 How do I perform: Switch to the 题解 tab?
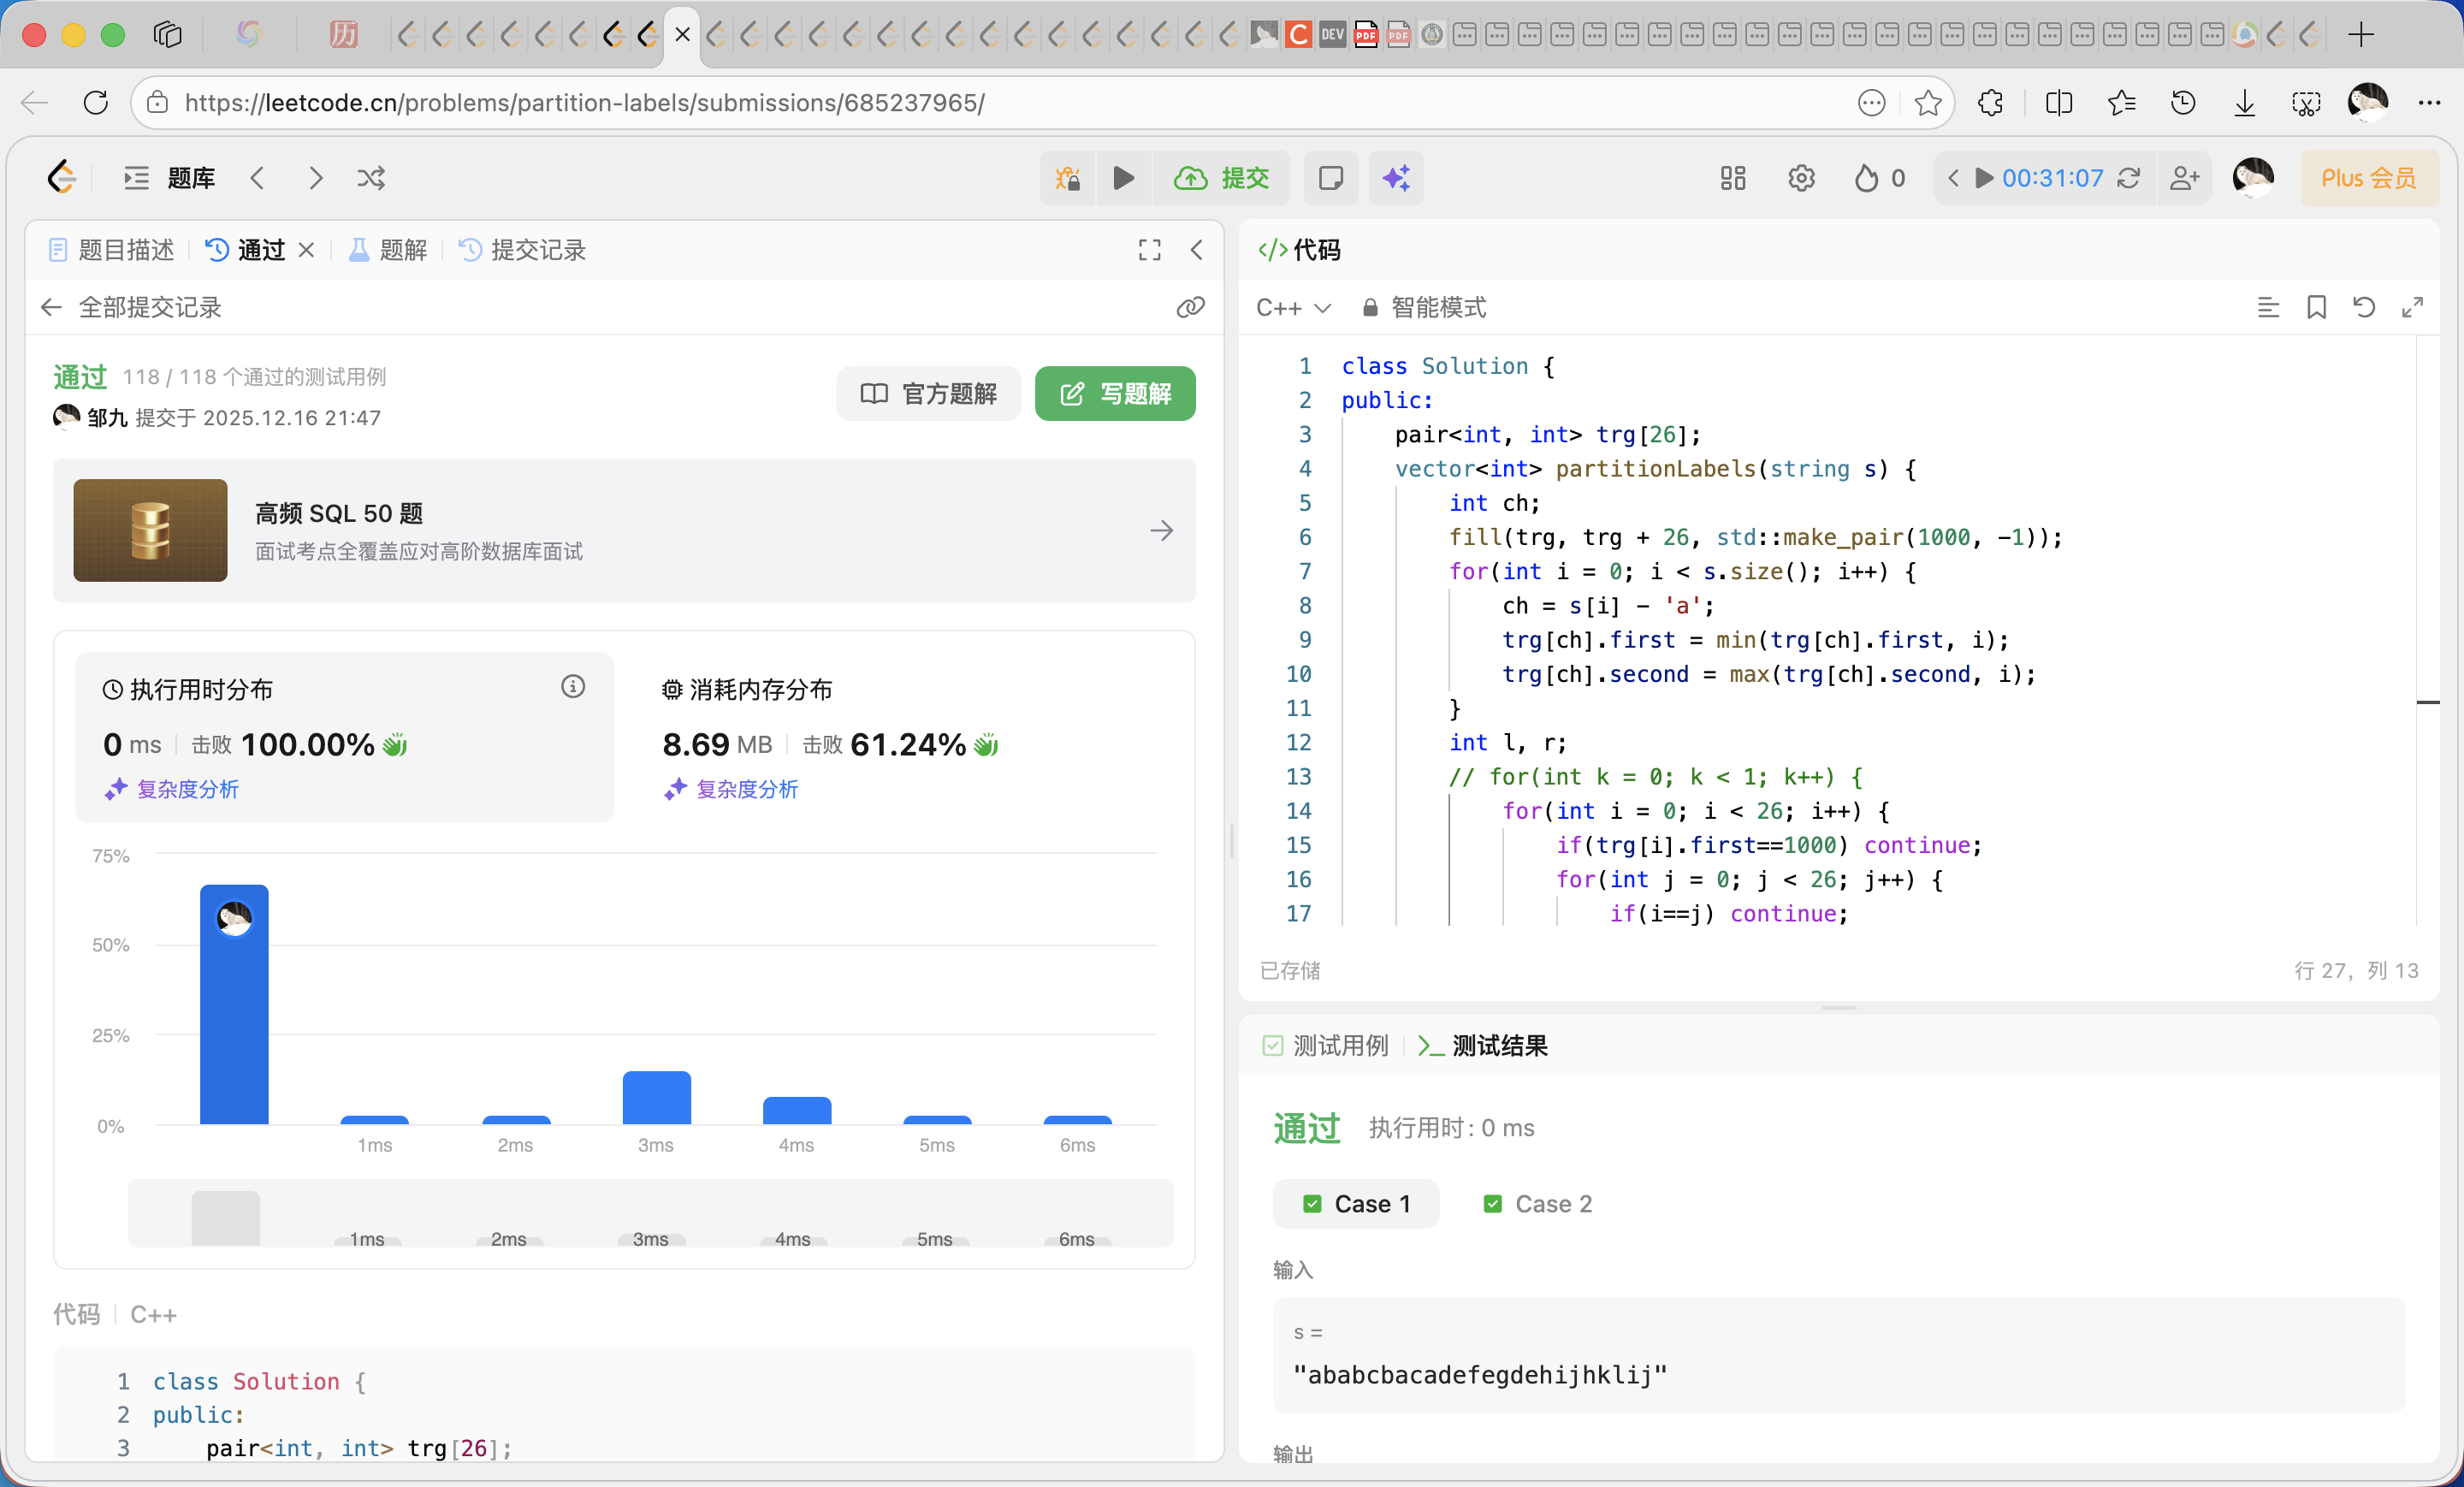(389, 250)
